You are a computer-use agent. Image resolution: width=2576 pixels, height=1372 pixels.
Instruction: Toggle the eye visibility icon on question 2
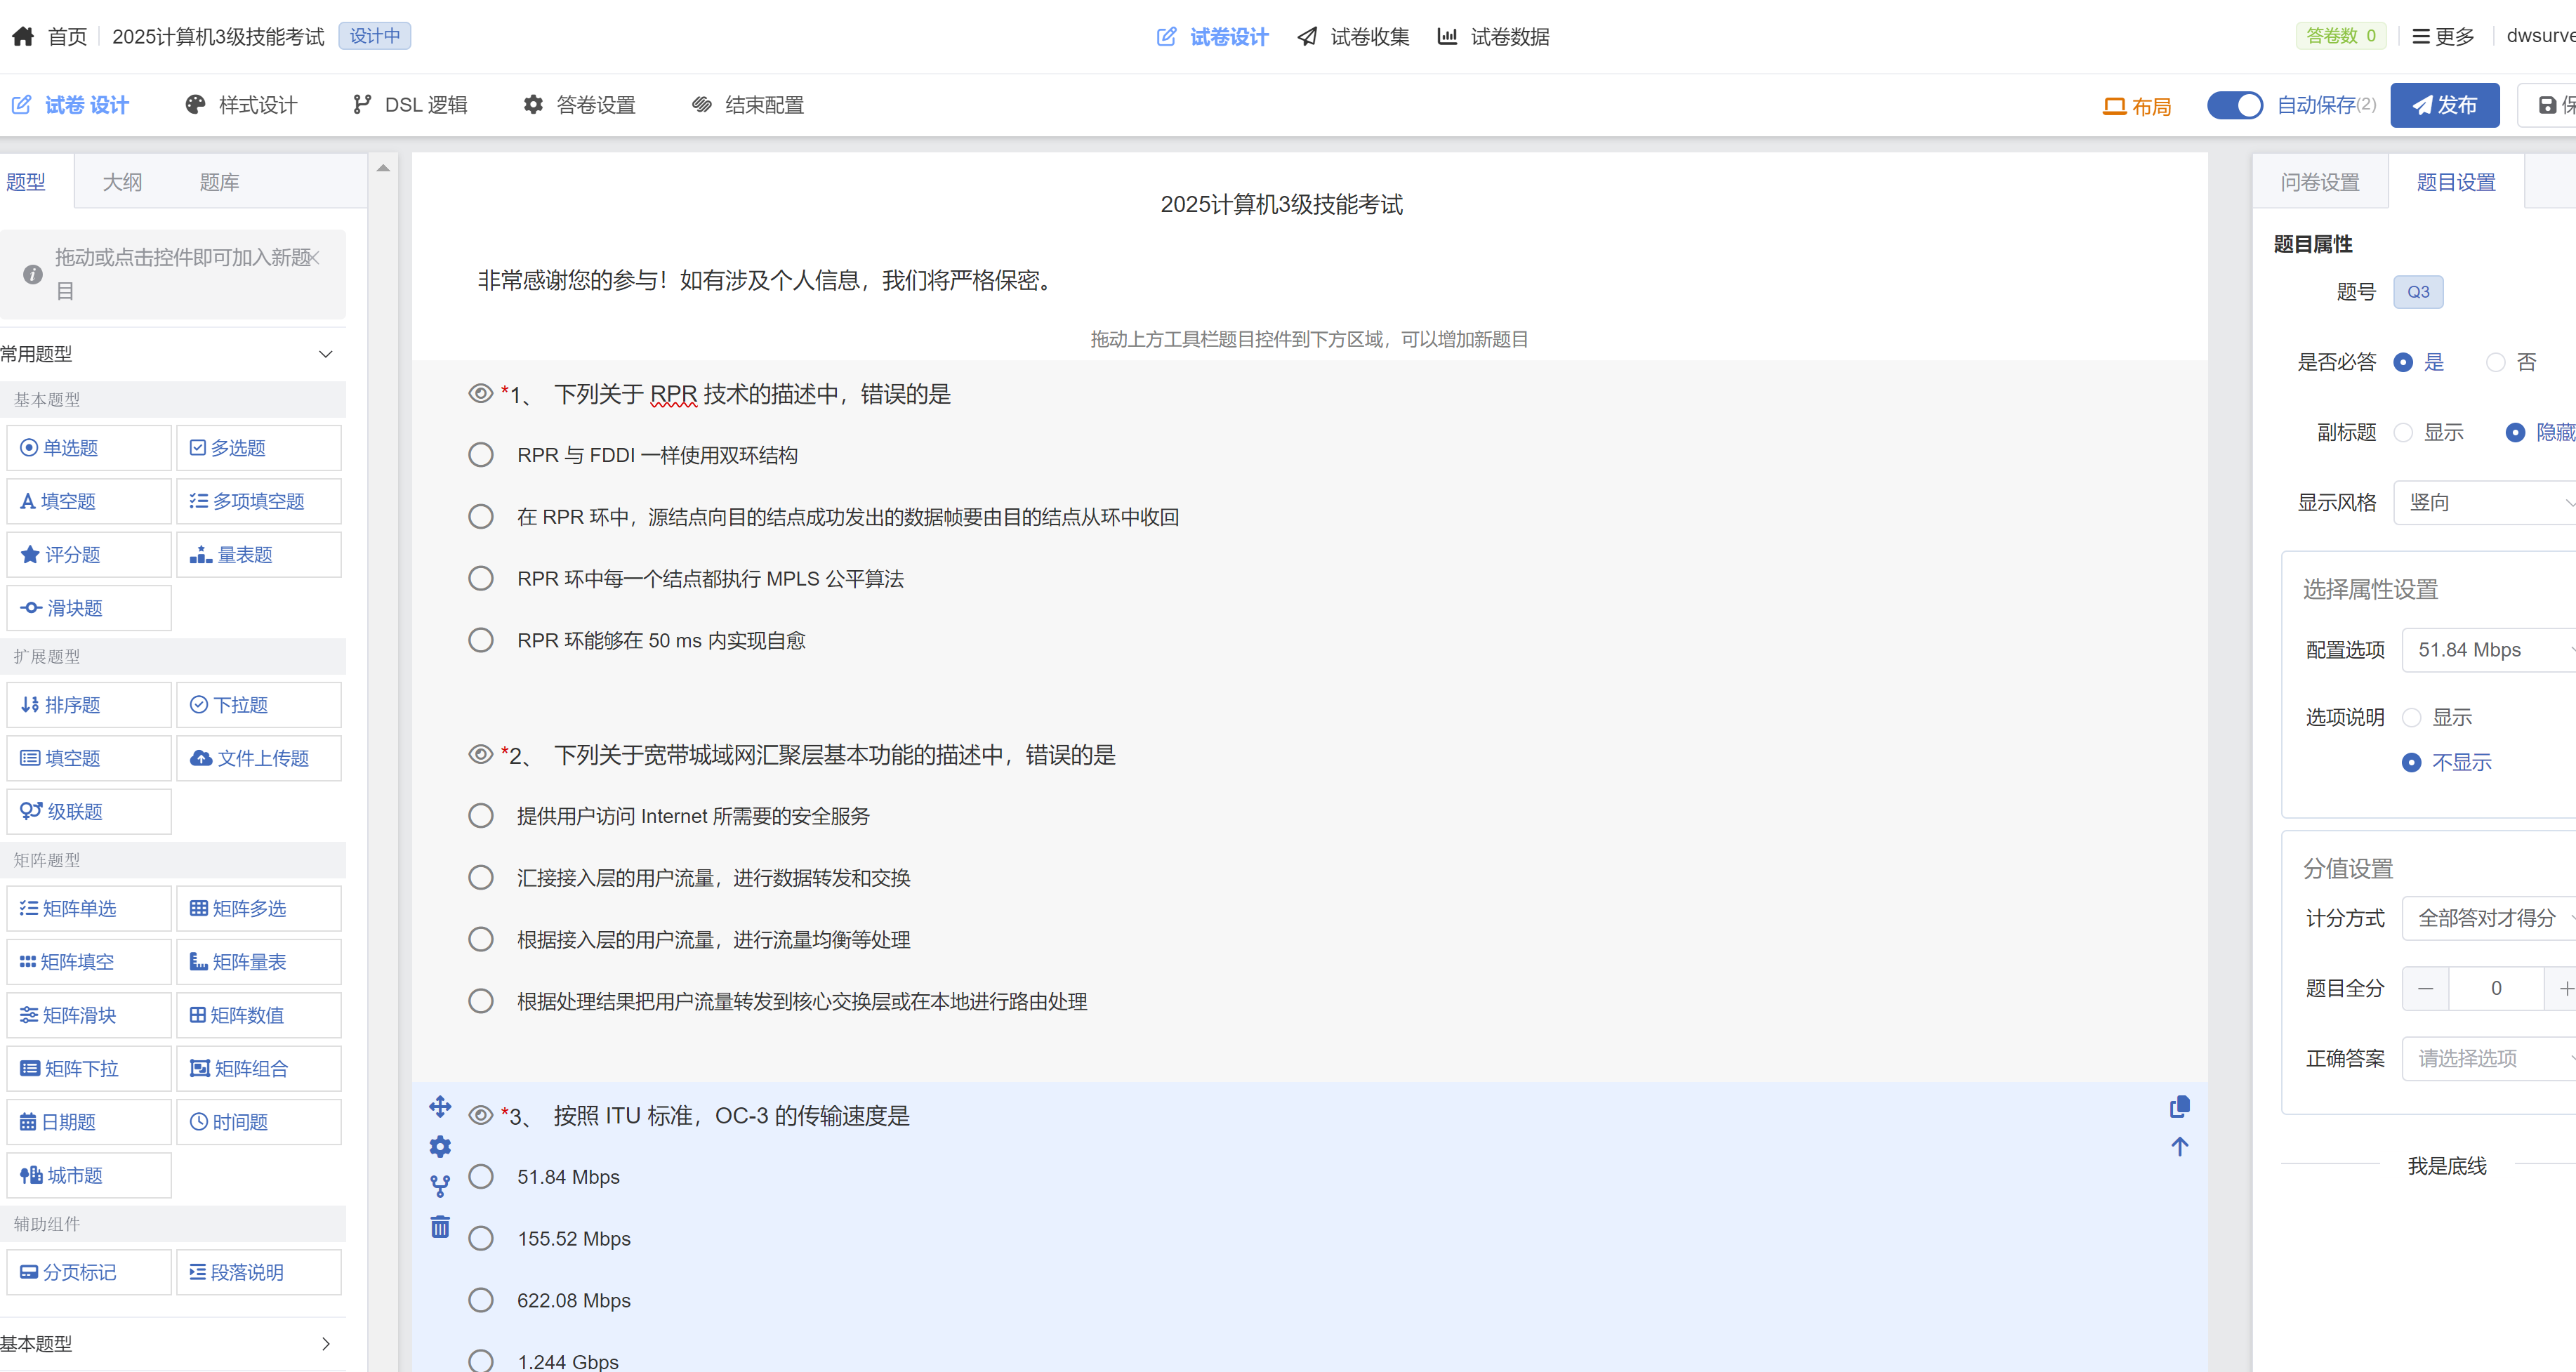[481, 754]
